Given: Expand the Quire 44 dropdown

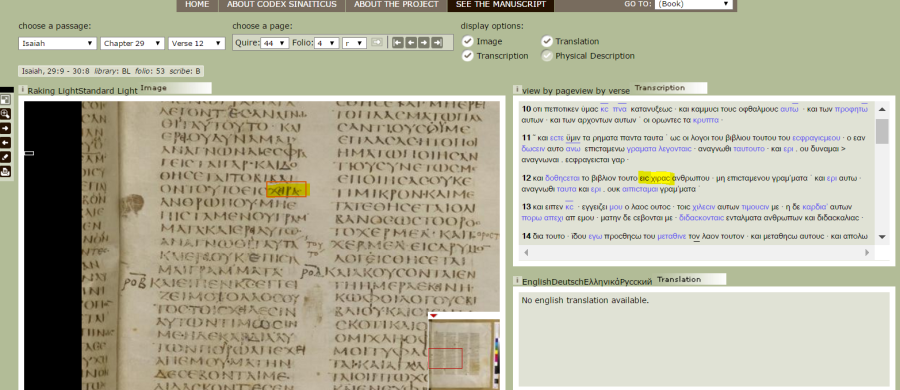Looking at the screenshot, I should coord(274,43).
